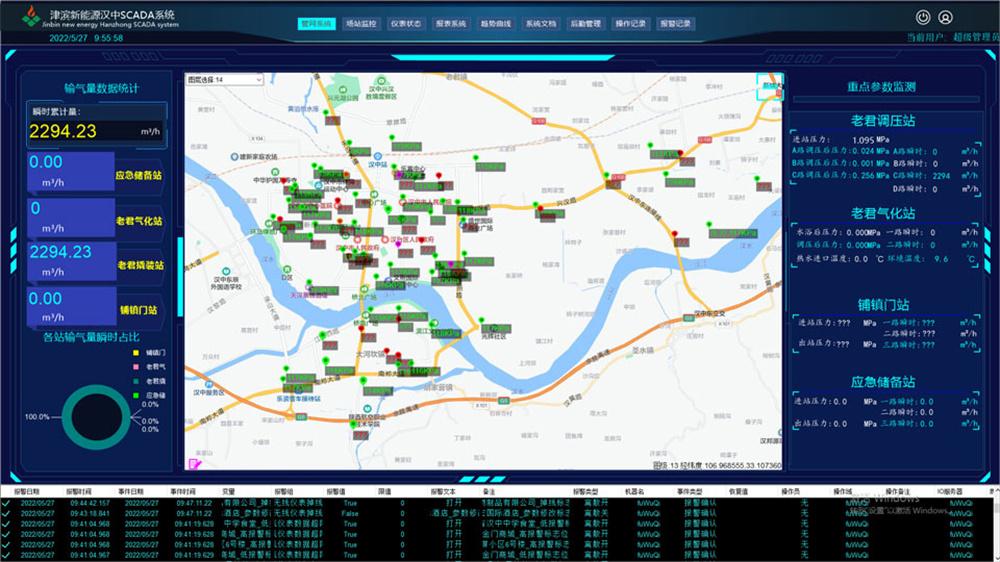Click the pink edit note icon on map corner
Viewport: 1000px width, 562px height.
point(195,464)
